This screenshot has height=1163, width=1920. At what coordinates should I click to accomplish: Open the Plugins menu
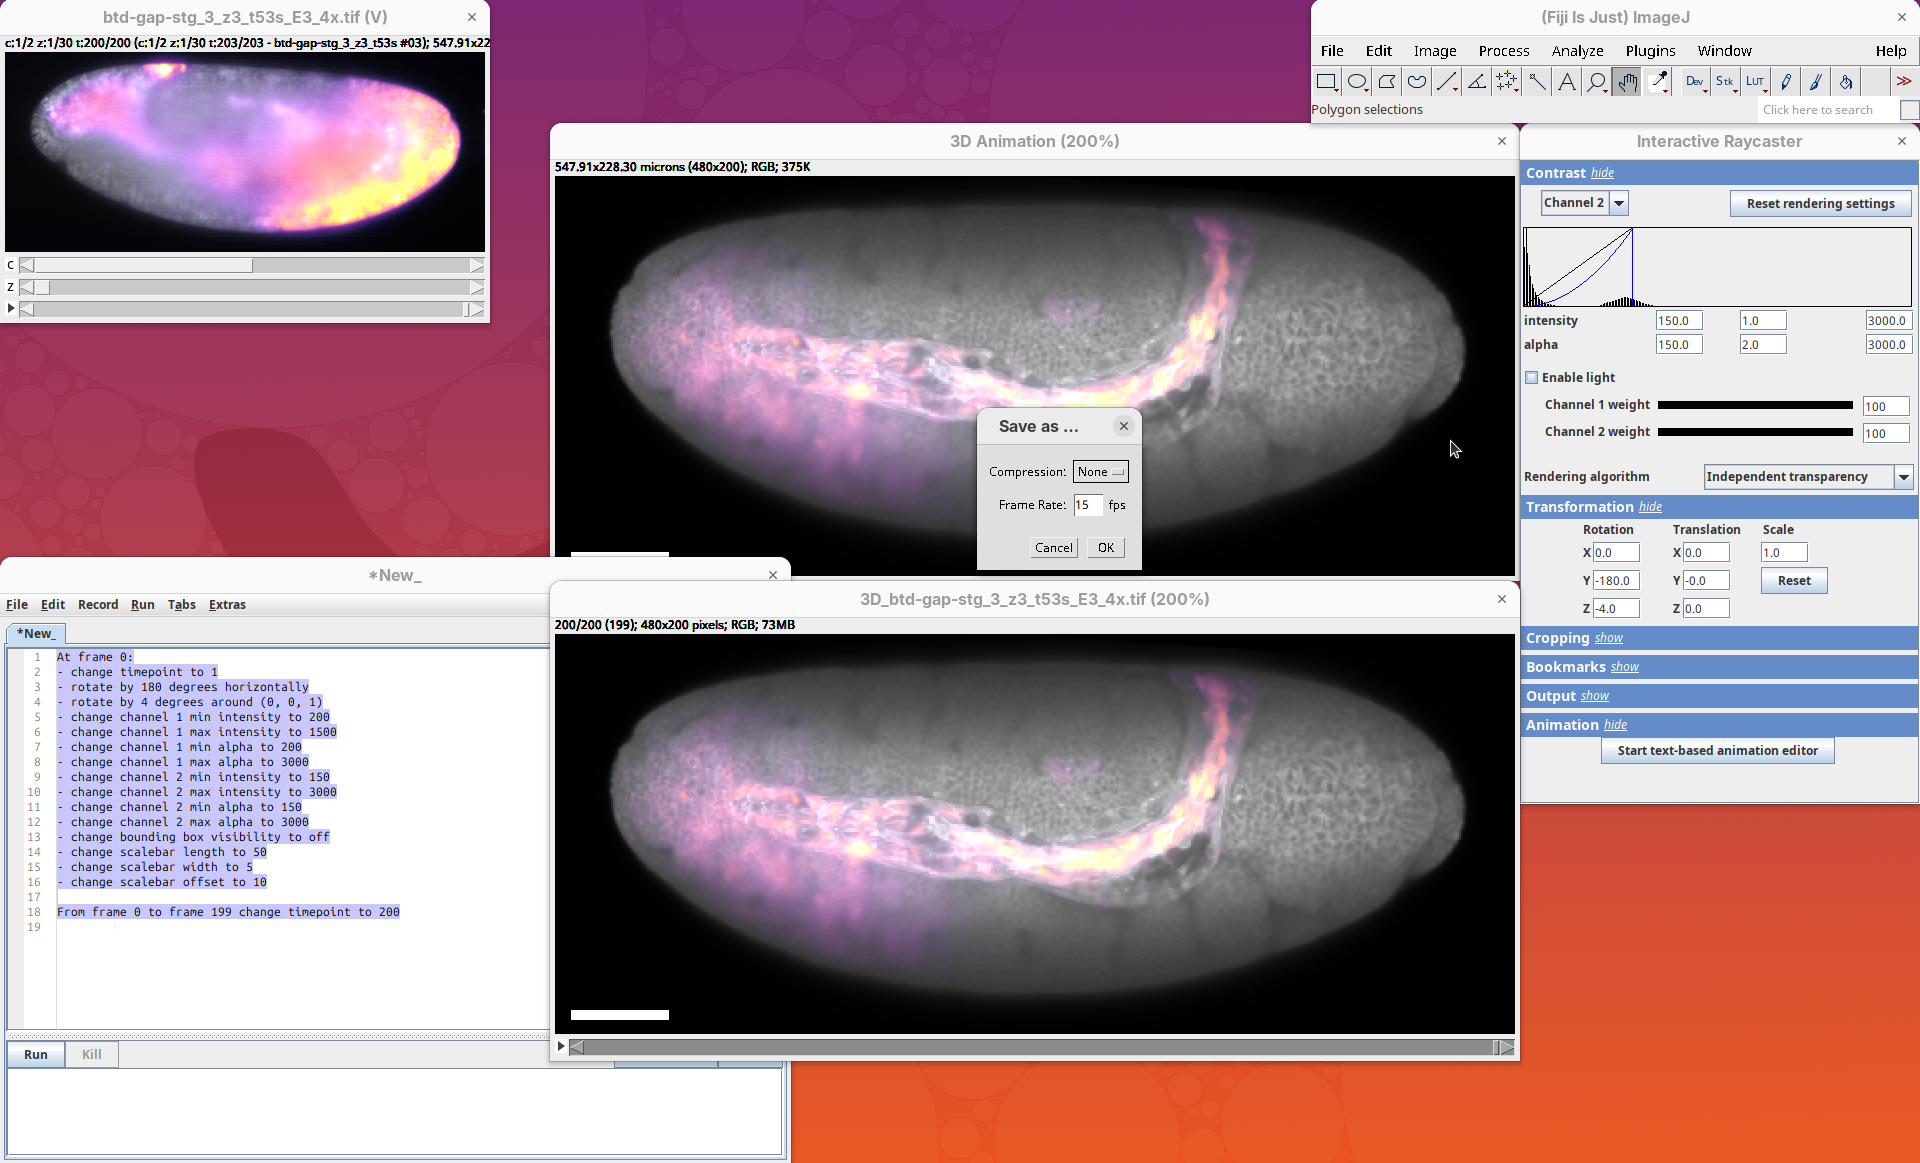coord(1650,51)
